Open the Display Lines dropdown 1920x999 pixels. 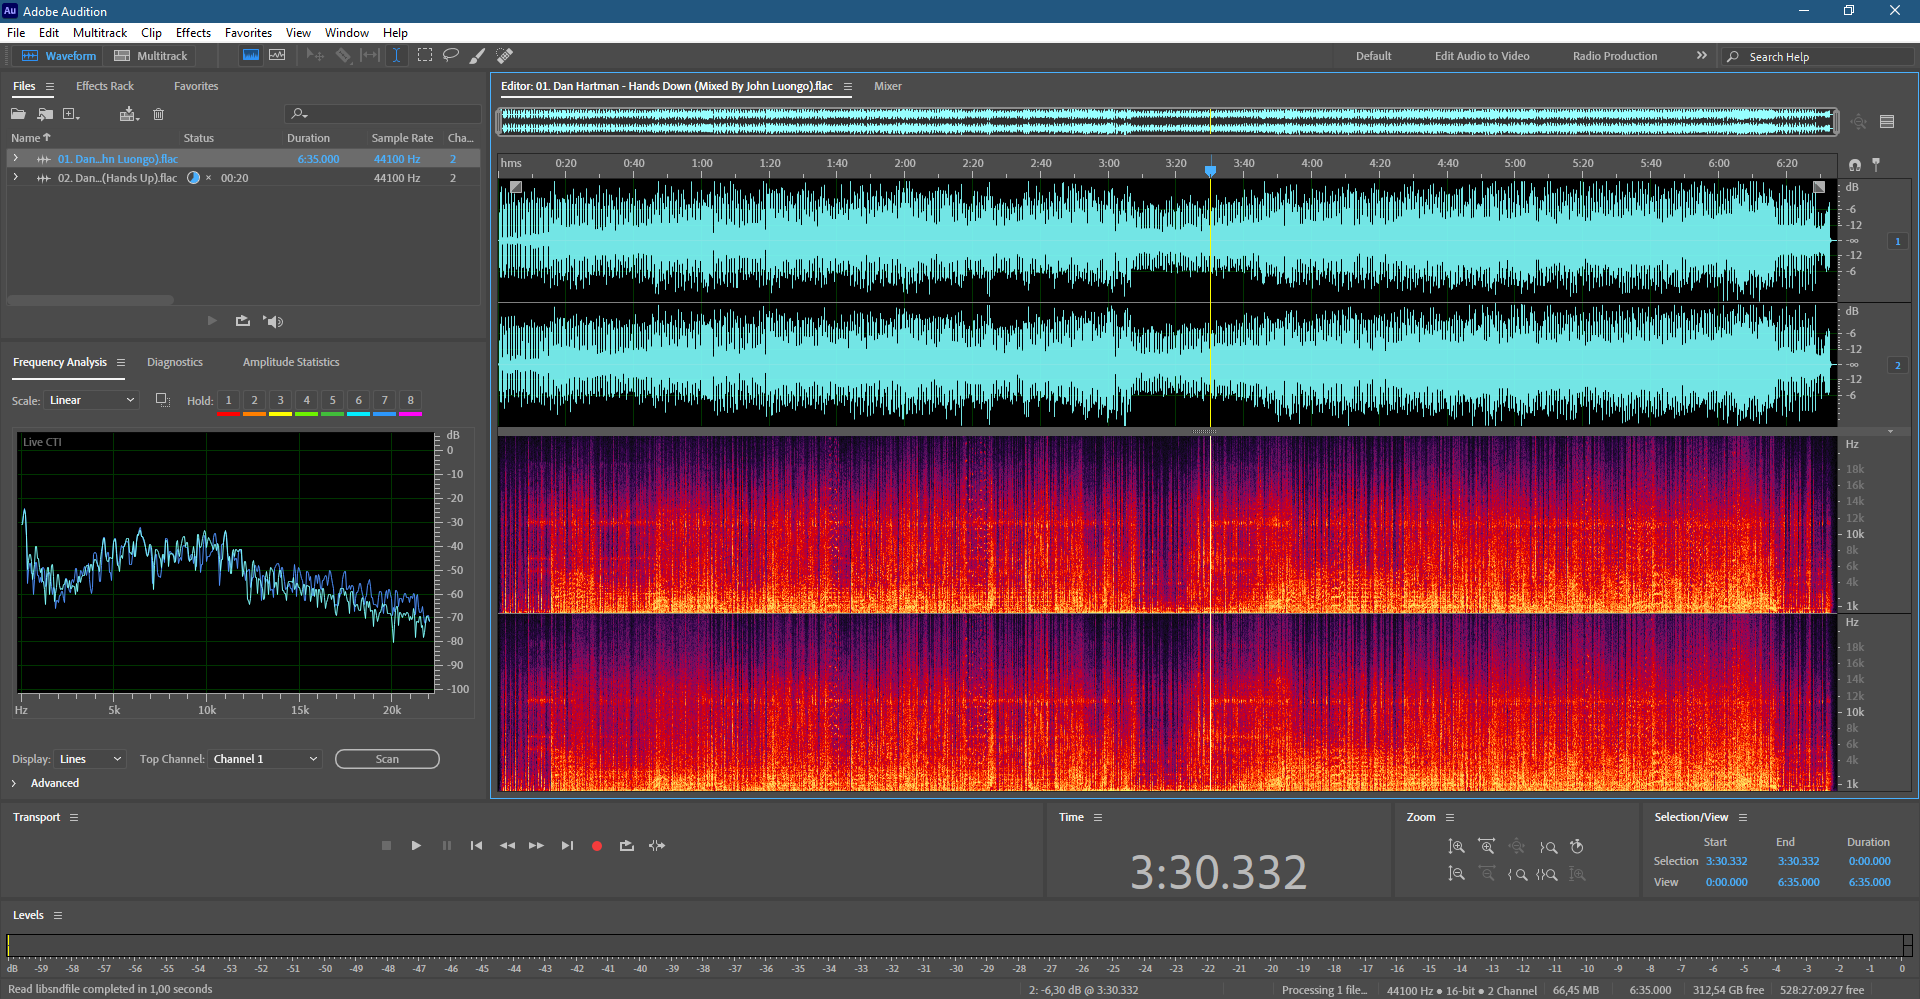pyautogui.click(x=90, y=759)
